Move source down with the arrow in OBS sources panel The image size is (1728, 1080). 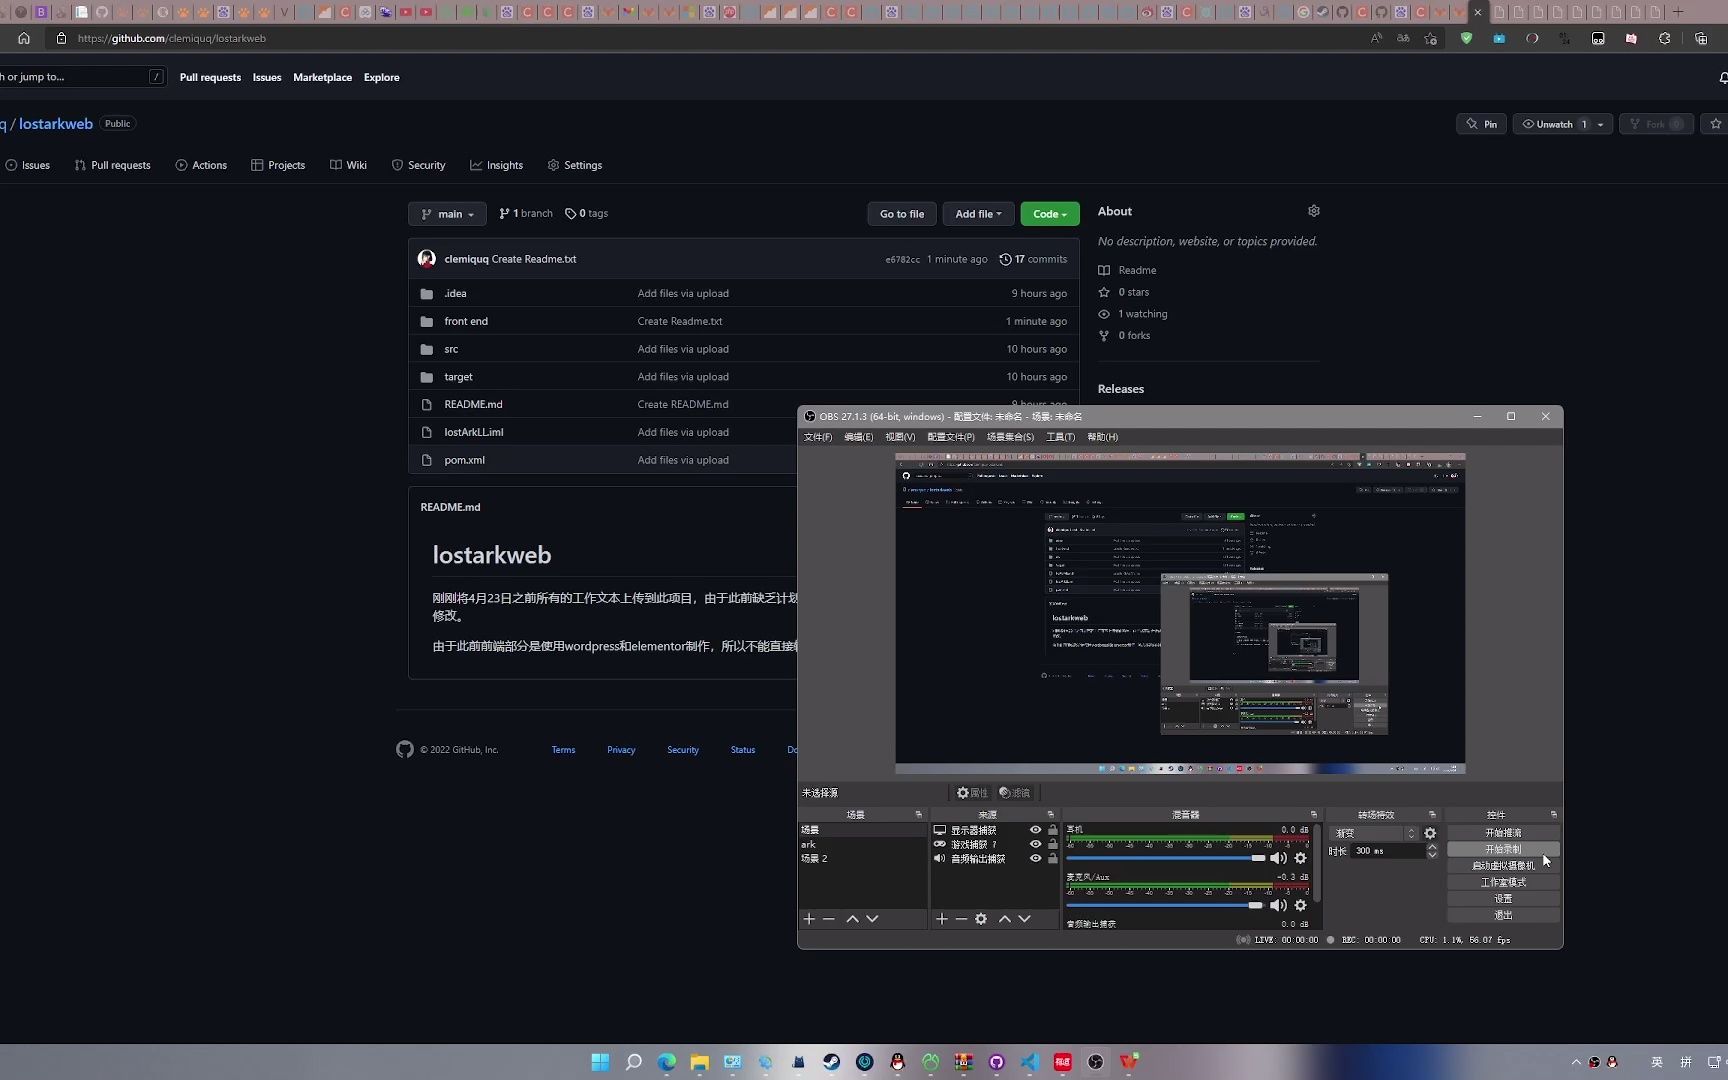click(x=1024, y=919)
